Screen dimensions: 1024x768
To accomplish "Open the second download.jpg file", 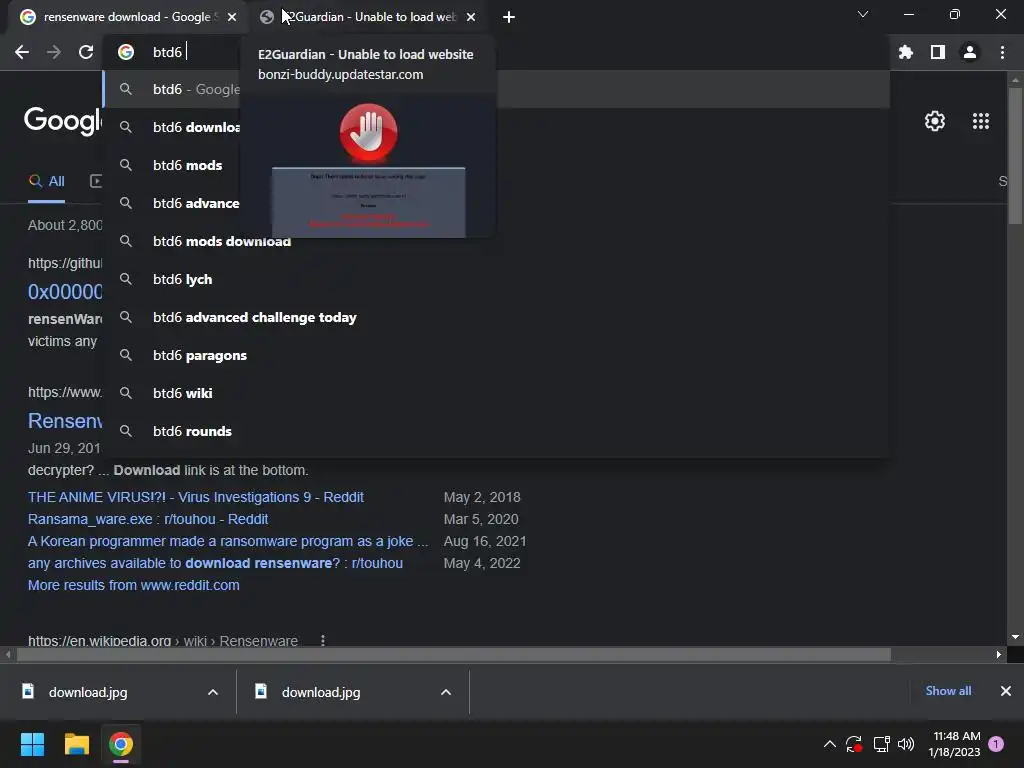I will pos(321,692).
